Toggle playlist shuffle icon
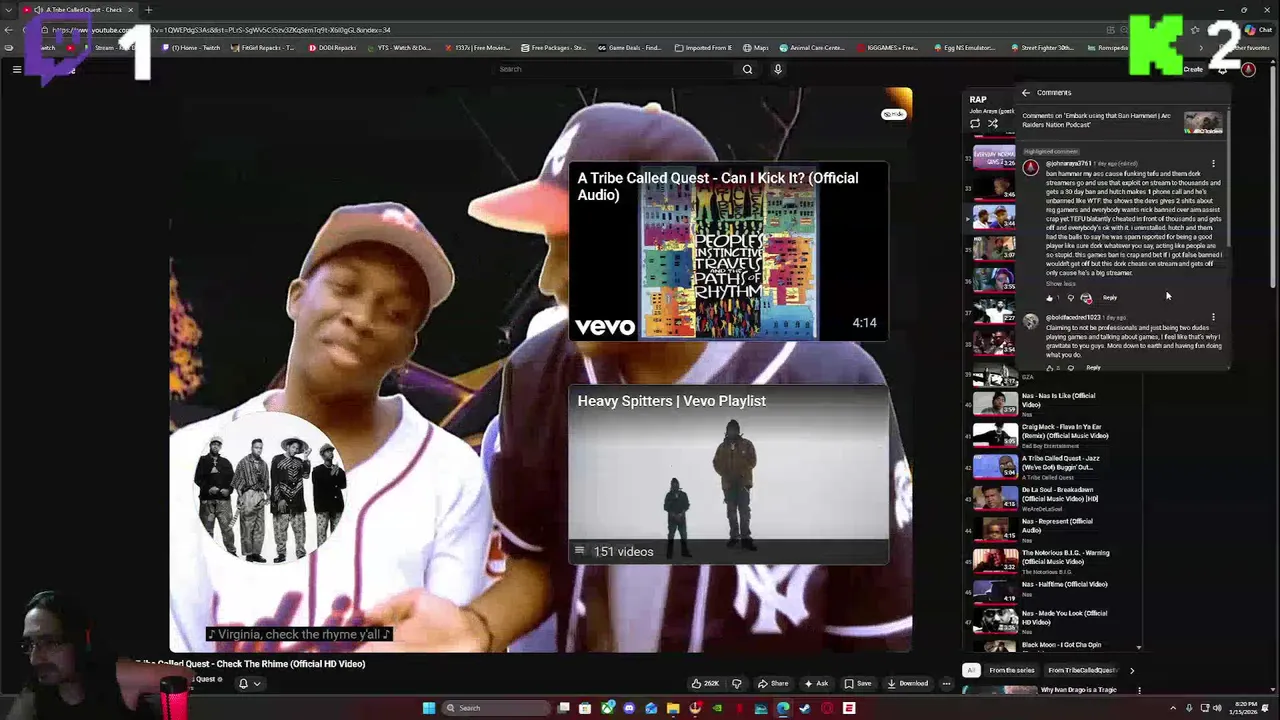The image size is (1280, 720). (993, 124)
